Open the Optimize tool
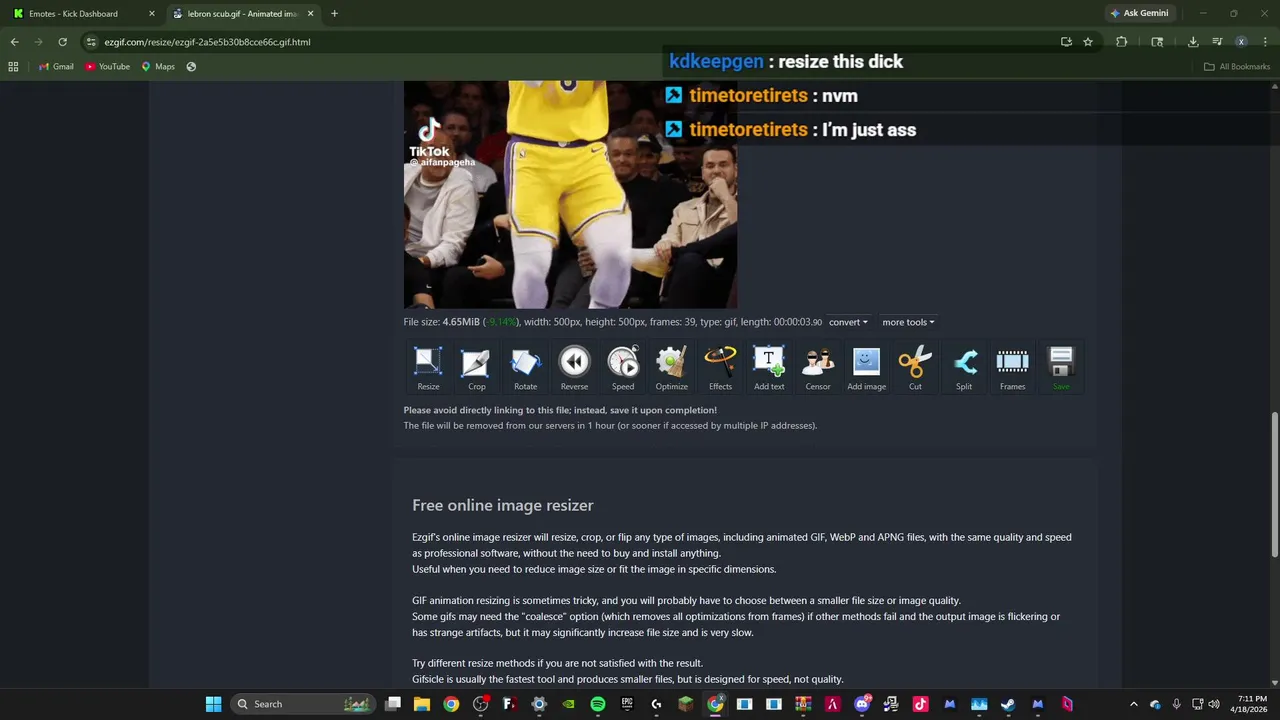1280x720 pixels. tap(671, 368)
